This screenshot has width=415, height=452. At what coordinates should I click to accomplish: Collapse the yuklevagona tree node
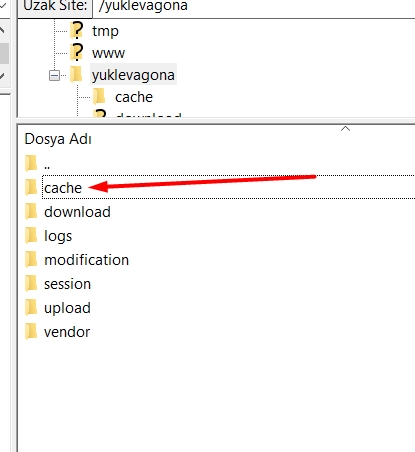pyautogui.click(x=54, y=76)
